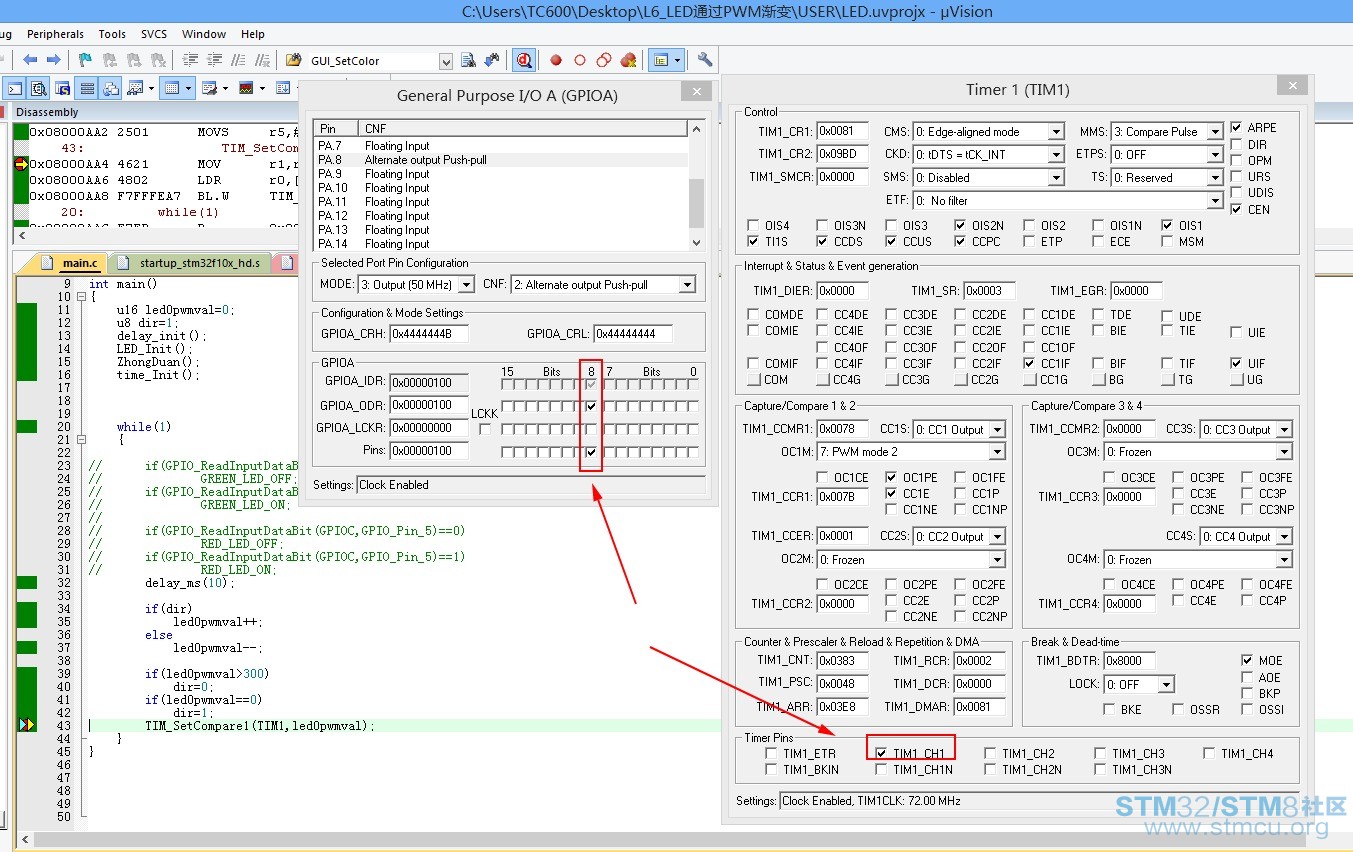Navigate backwards with the blue left arrow
The width and height of the screenshot is (1353, 852).
click(31, 60)
